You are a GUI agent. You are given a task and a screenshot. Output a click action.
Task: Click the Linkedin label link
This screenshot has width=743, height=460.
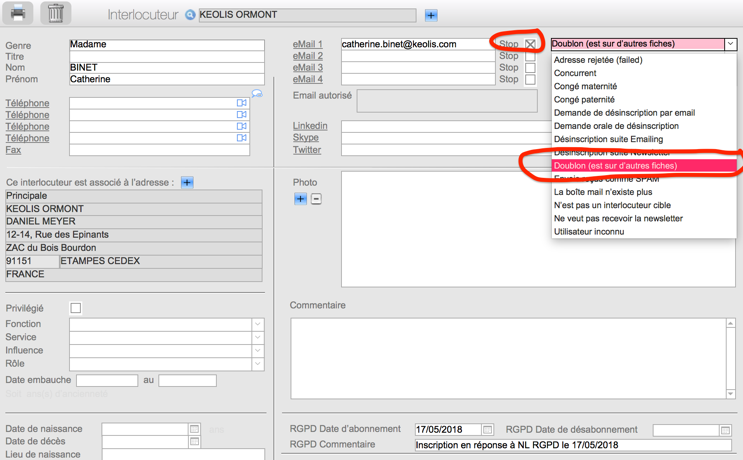[310, 126]
